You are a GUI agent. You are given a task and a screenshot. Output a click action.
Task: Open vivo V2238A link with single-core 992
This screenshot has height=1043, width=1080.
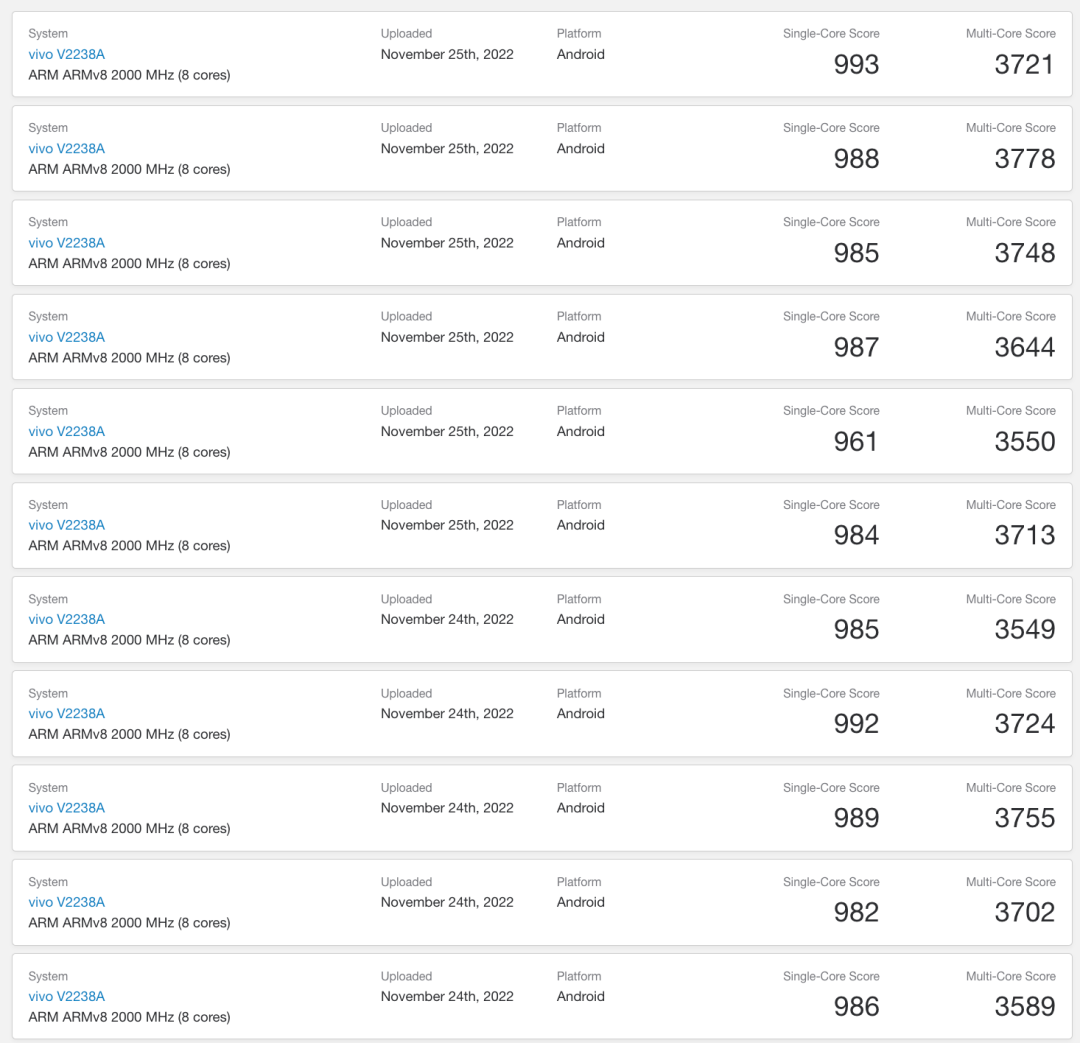tap(66, 713)
